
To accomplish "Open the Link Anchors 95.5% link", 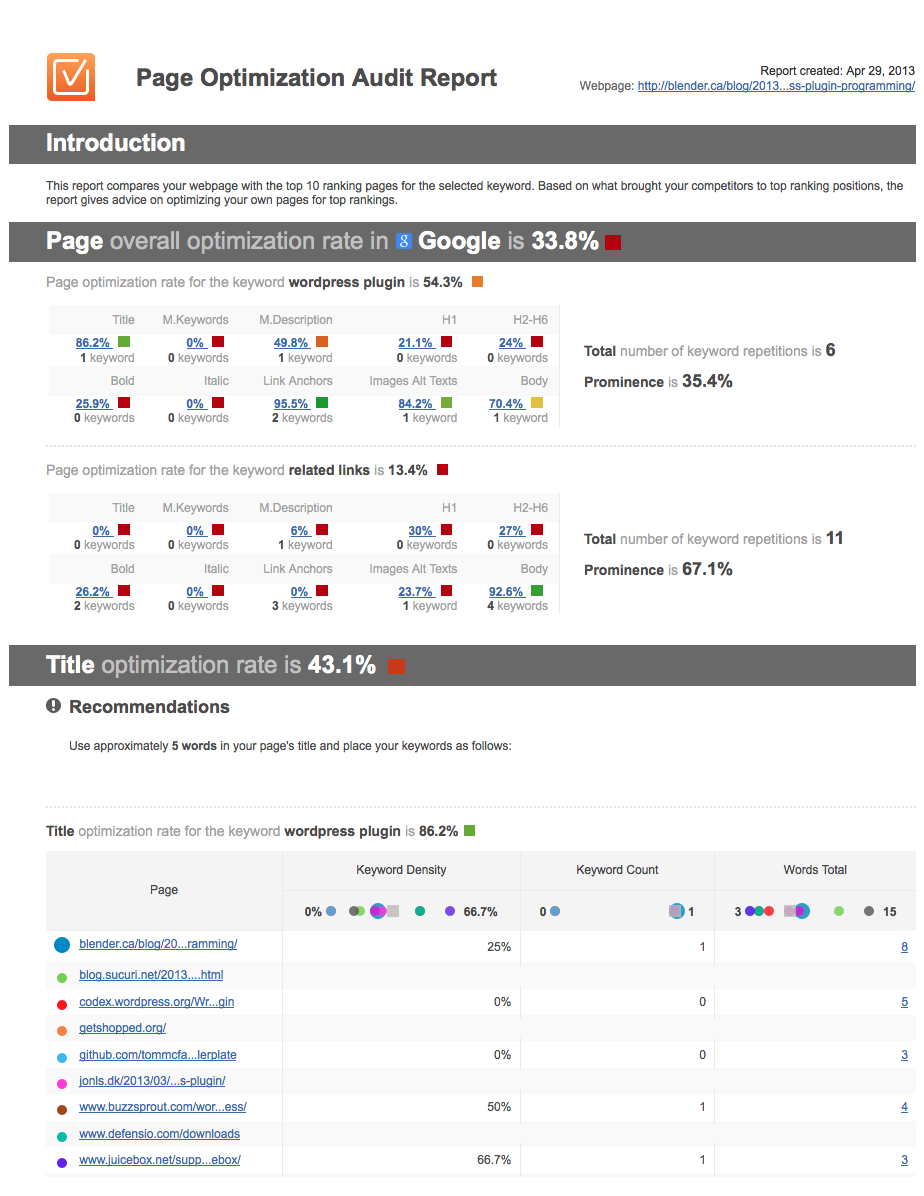I will click(291, 403).
